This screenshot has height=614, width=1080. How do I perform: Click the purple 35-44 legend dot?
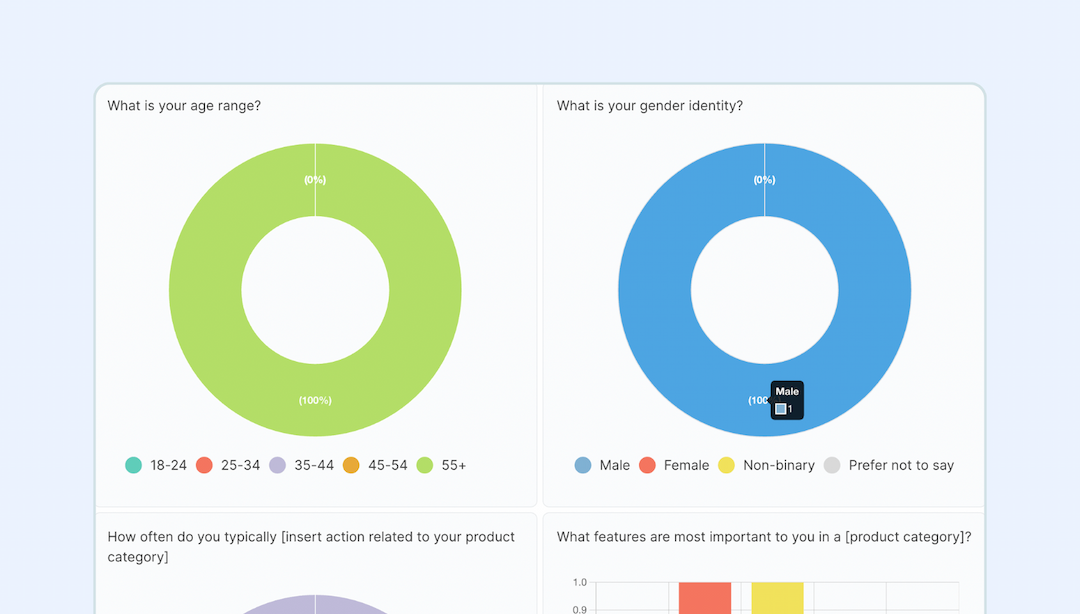point(277,465)
